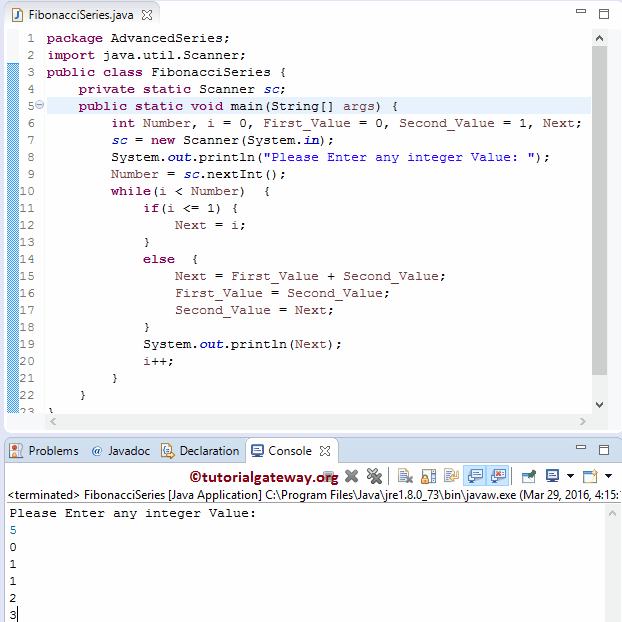This screenshot has height=622, width=622.
Task: Click console output value 2
Action: point(13,598)
